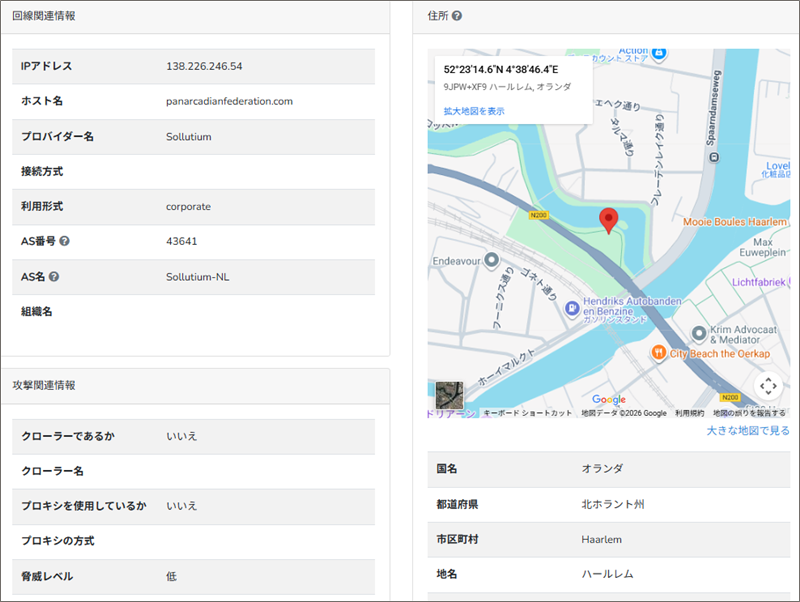
Task: Click the City Beach the Oerkap restaurant icon
Action: tap(659, 352)
